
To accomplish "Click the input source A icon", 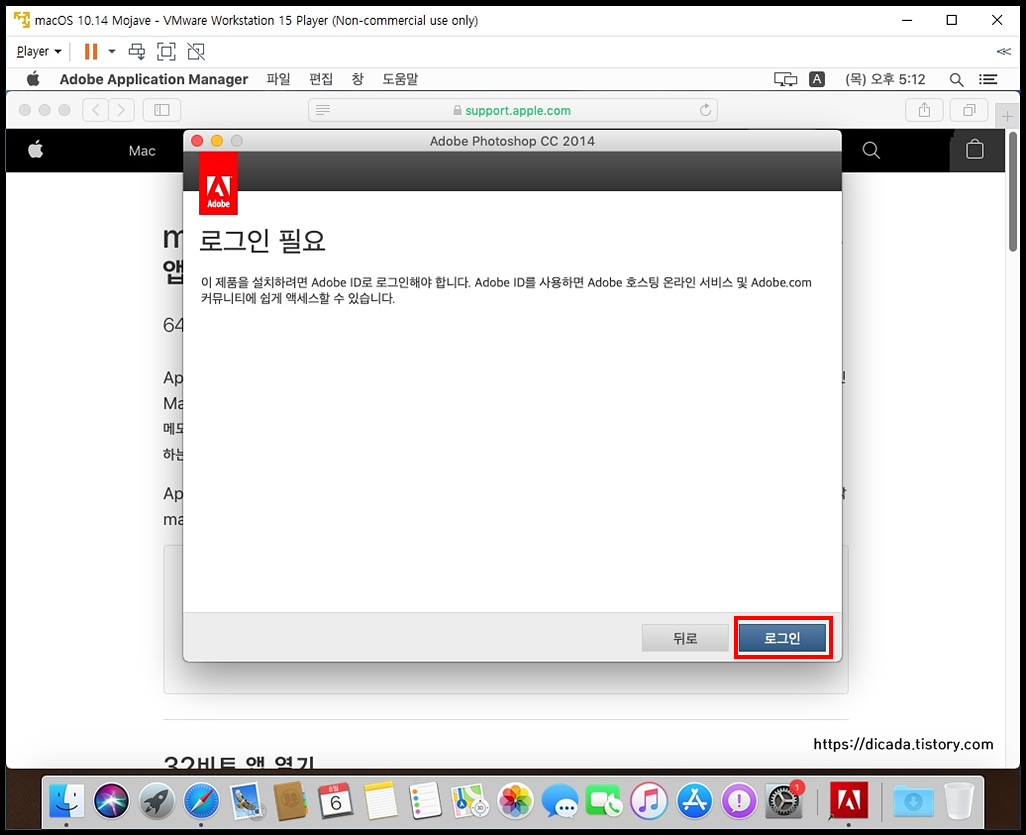I will [817, 79].
